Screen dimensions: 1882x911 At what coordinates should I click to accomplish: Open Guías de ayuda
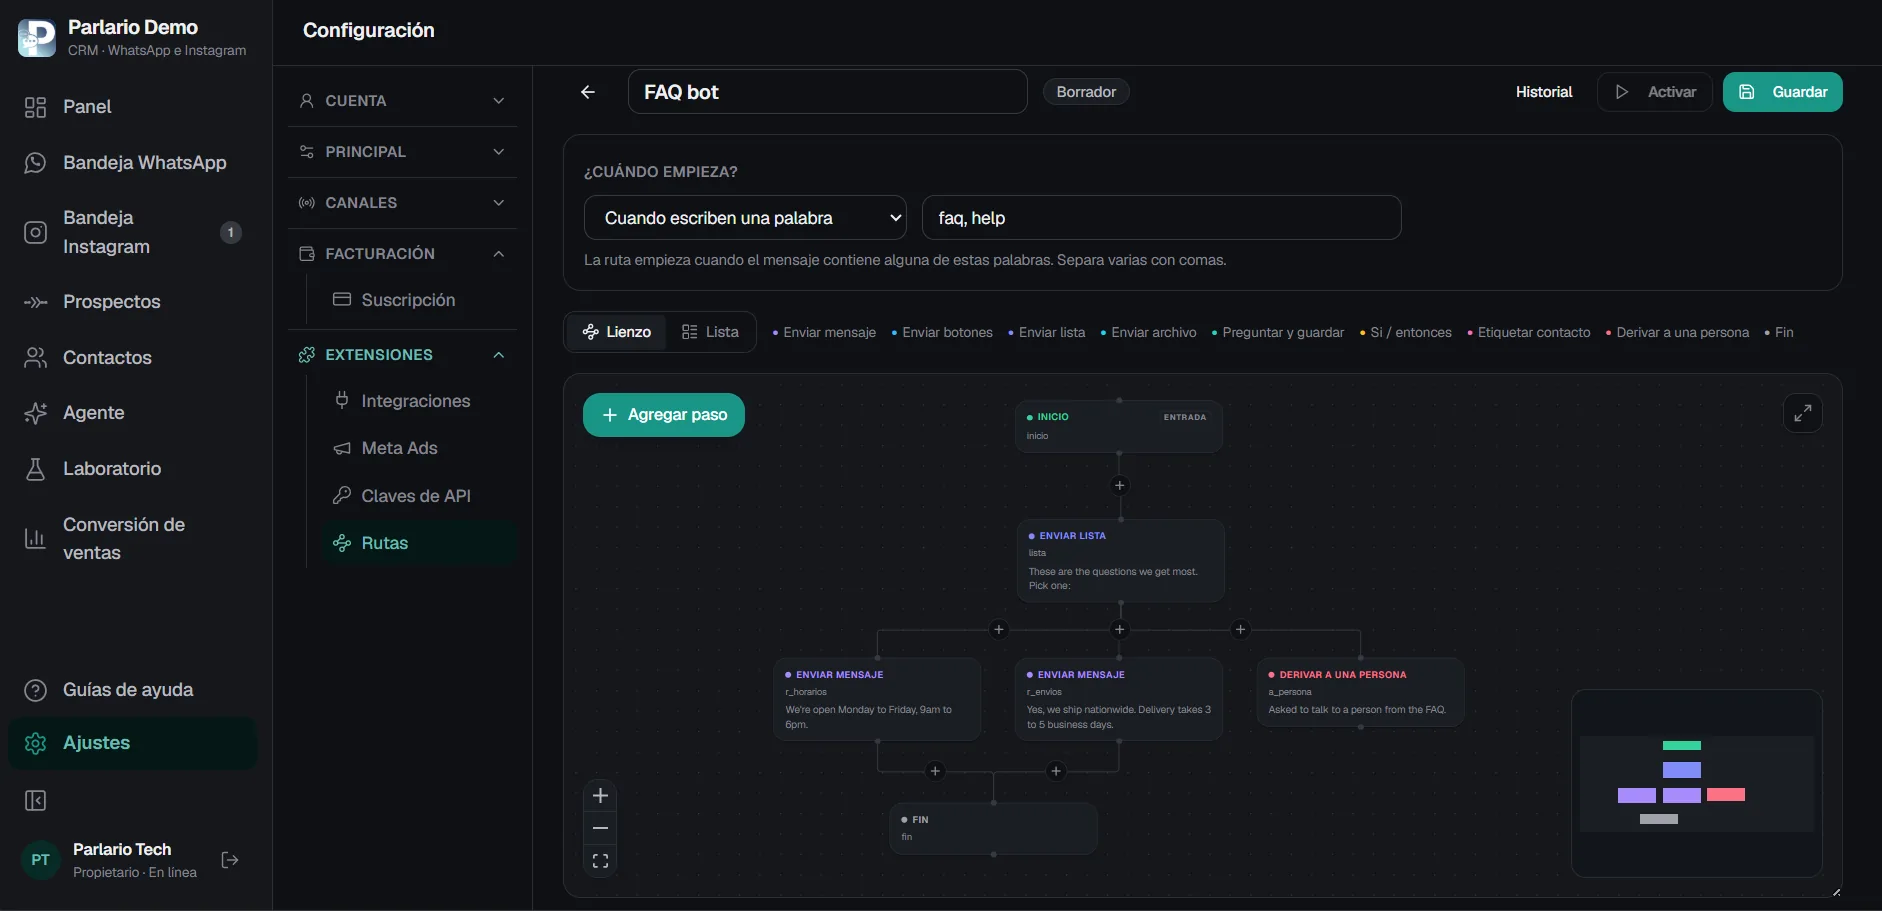(132, 690)
